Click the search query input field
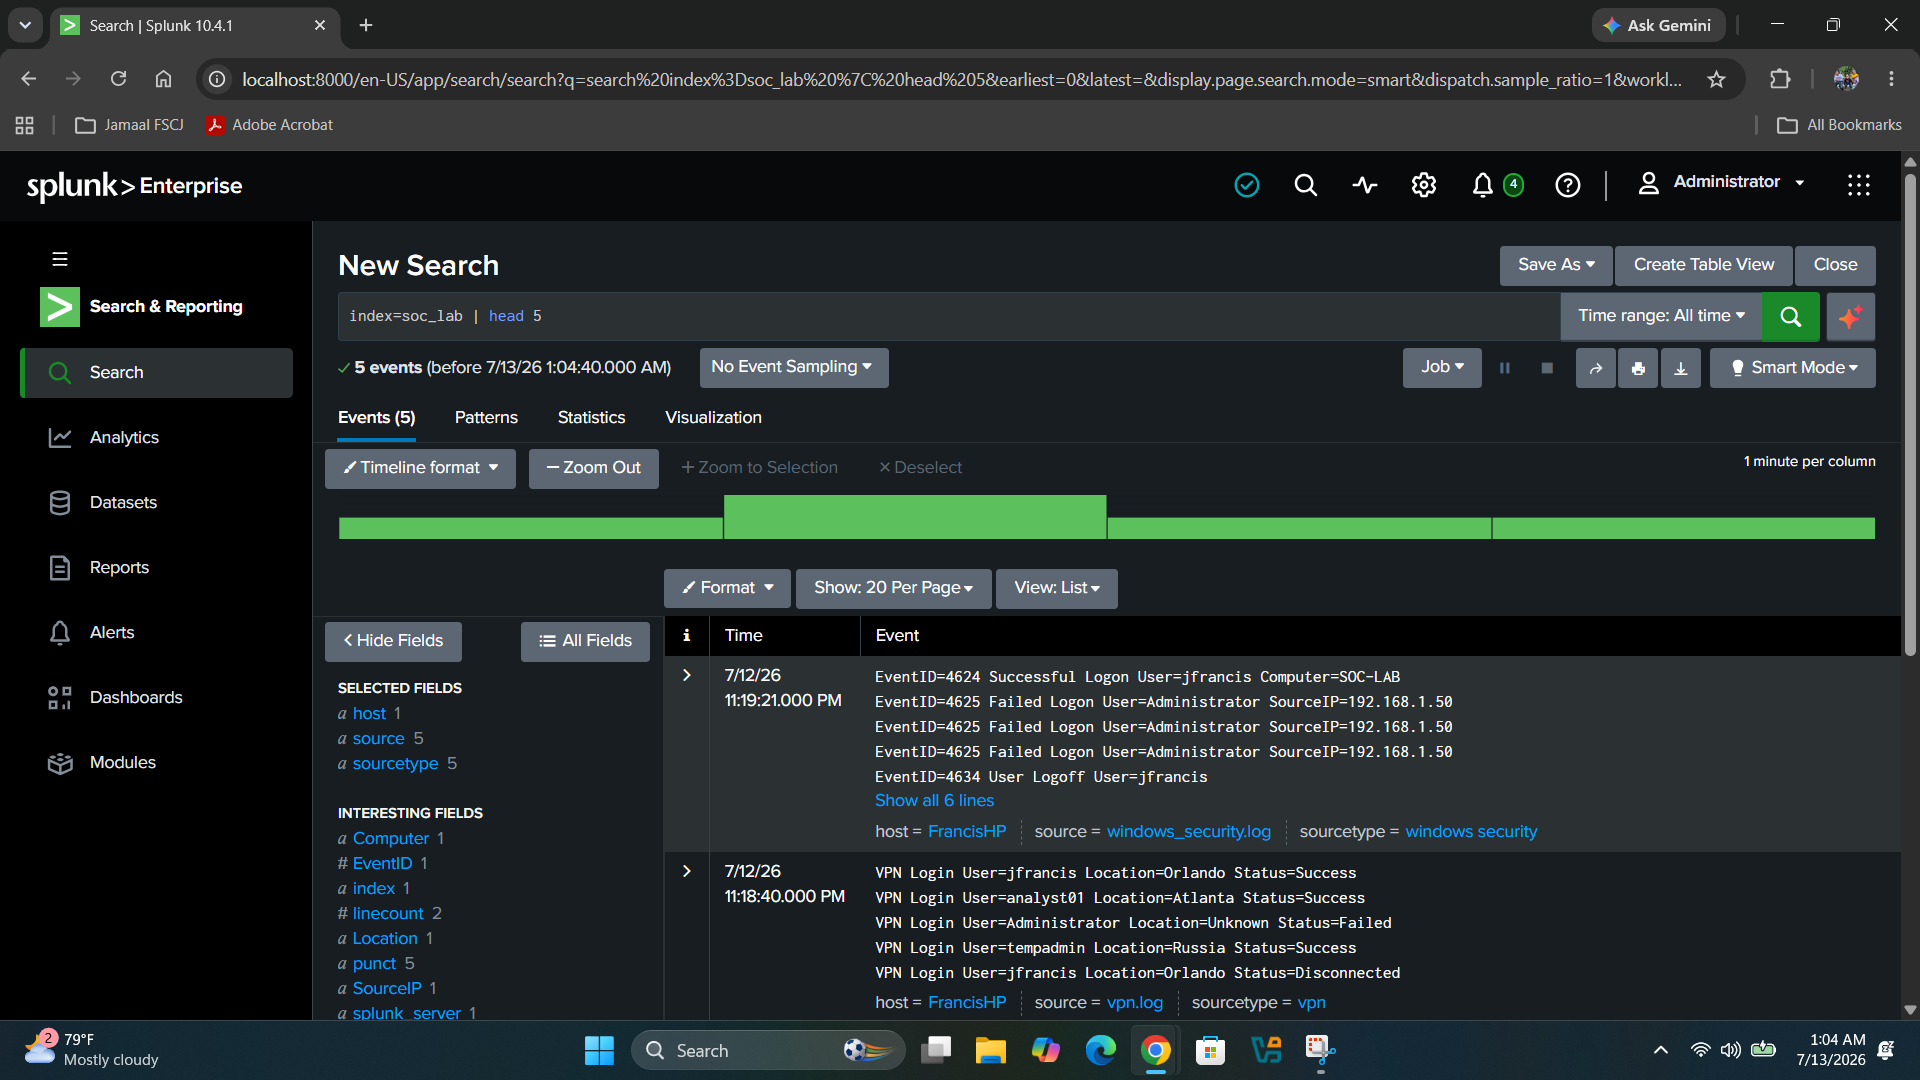This screenshot has width=1920, height=1080. point(949,316)
